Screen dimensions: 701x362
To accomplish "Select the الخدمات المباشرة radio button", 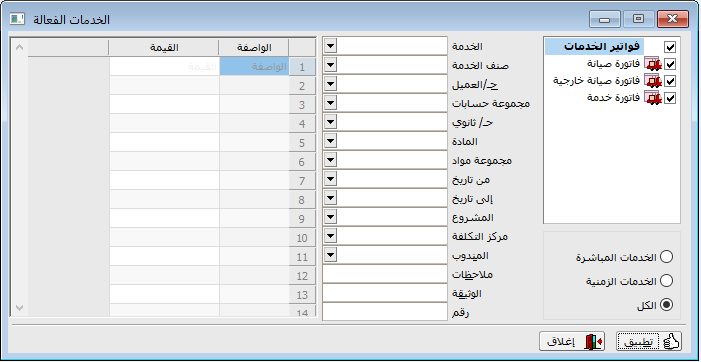I will pyautogui.click(x=667, y=257).
